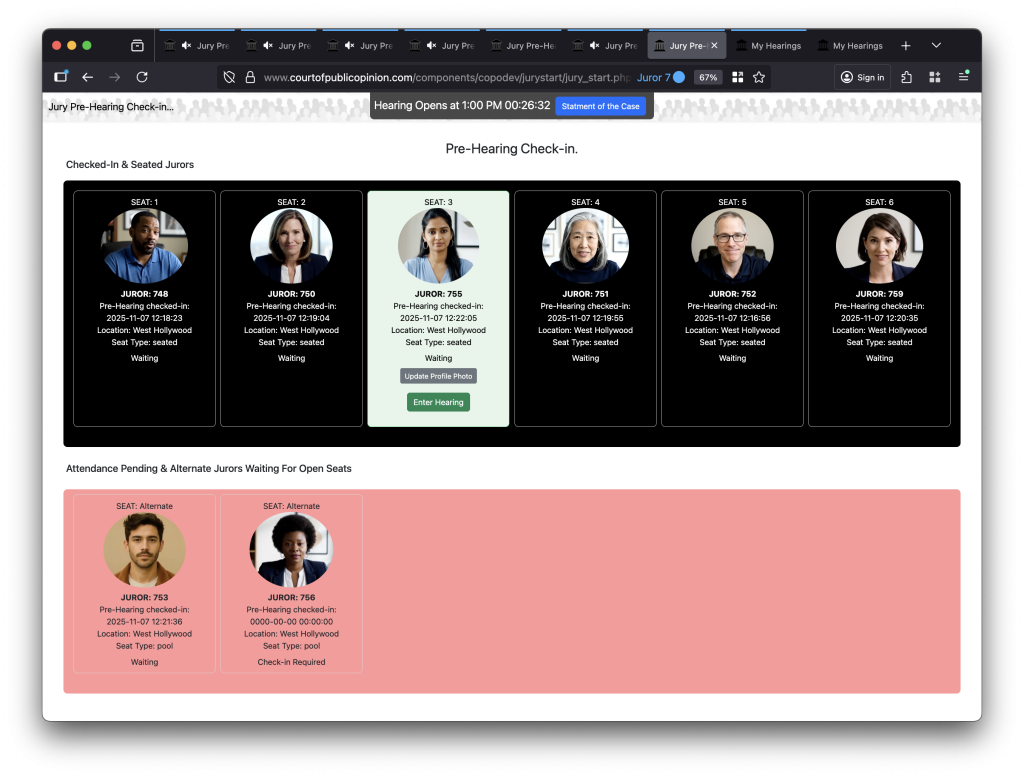
Task: Click the page reload icon
Action: tap(142, 77)
